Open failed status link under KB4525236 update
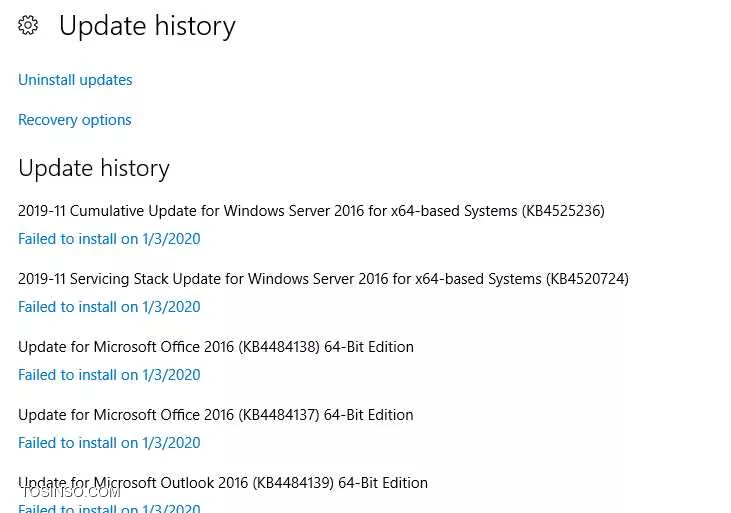731x513 pixels. point(109,239)
